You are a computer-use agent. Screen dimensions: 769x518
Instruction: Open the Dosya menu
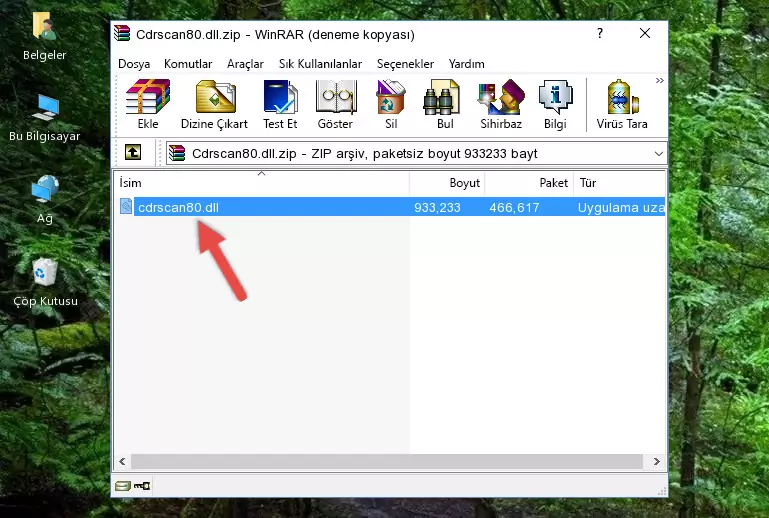click(x=134, y=64)
